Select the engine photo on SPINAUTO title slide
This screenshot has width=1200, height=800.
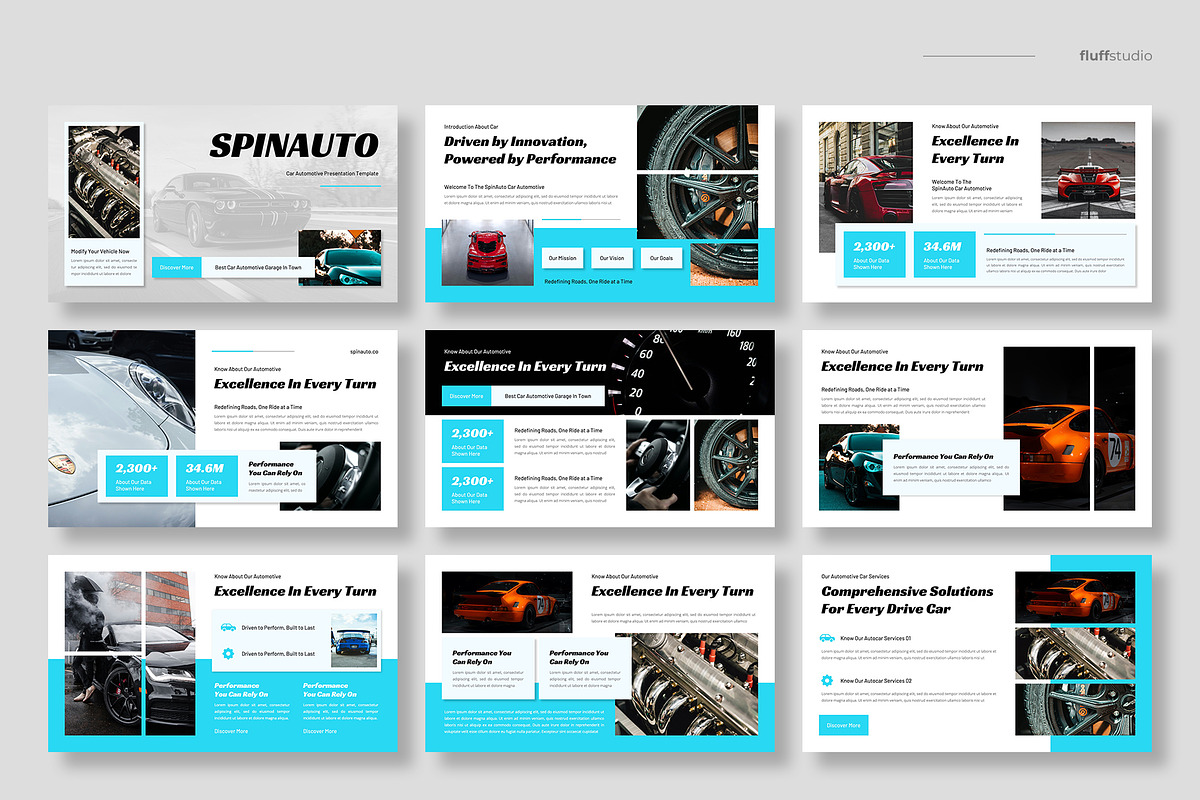104,181
